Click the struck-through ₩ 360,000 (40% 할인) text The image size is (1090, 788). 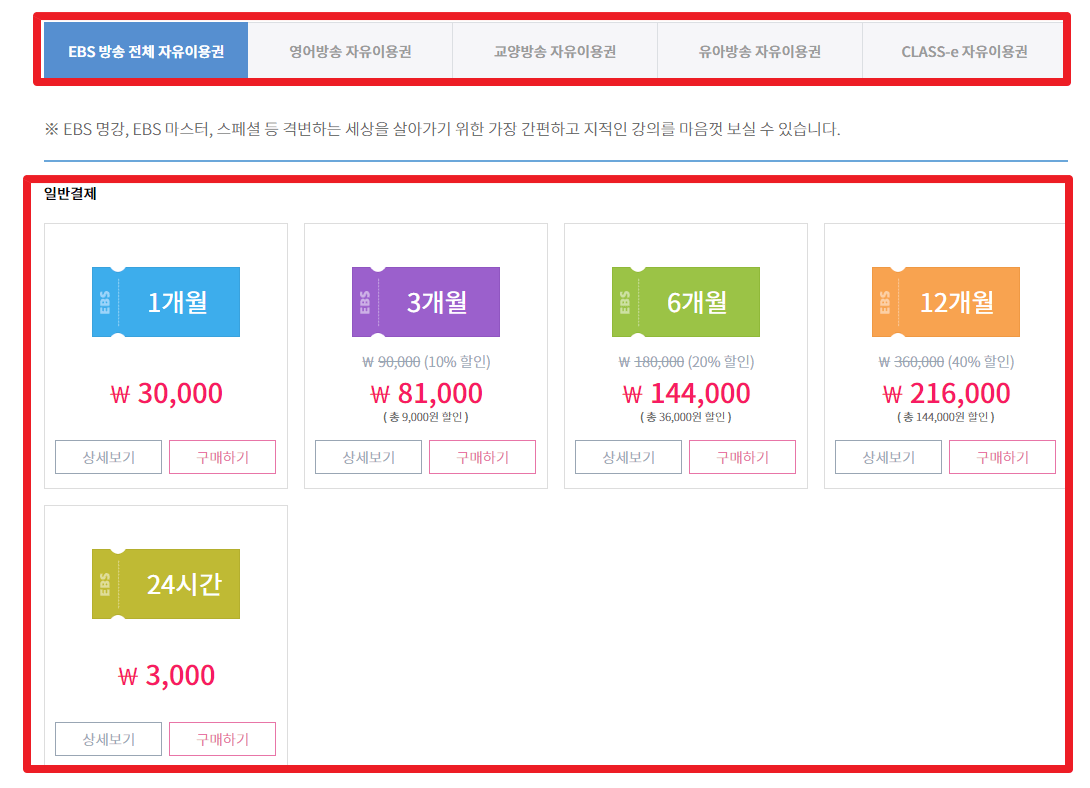click(946, 362)
